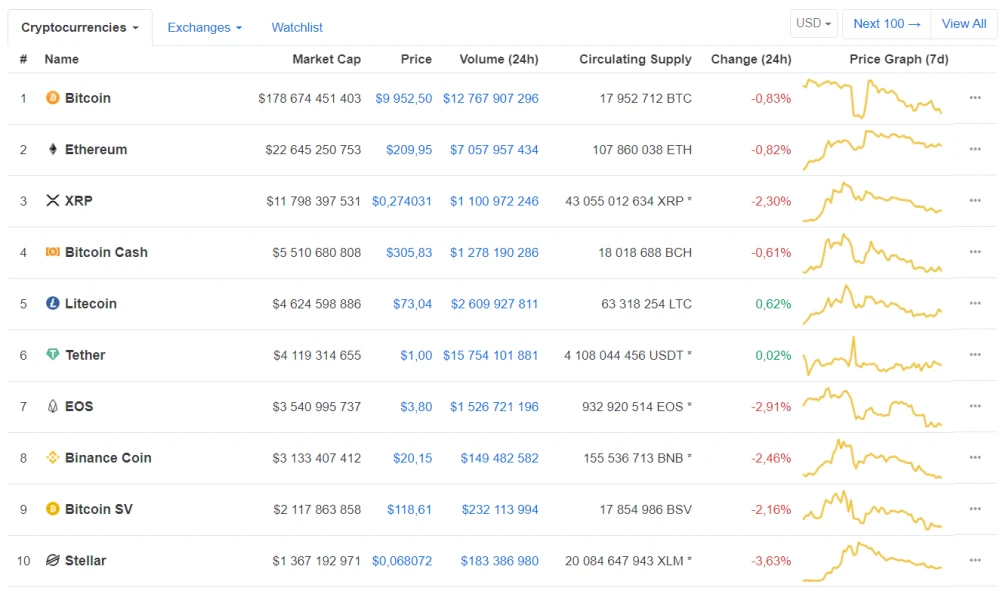Click the Litecoin blue coin icon
Screen dimensions: 1000x591
point(53,303)
